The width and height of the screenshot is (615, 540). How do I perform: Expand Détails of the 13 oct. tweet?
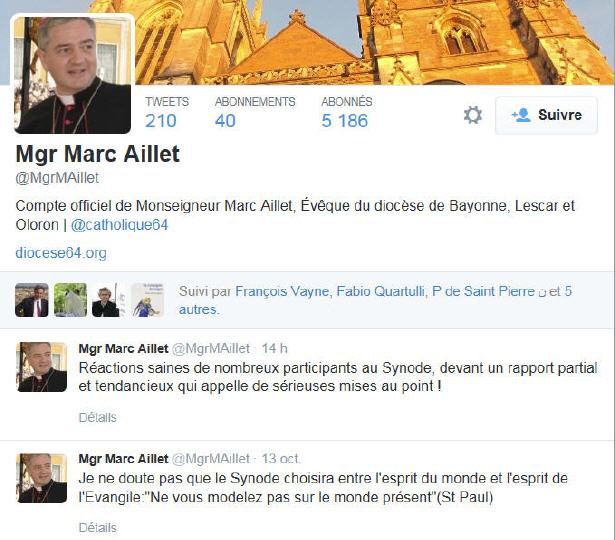pyautogui.click(x=98, y=528)
